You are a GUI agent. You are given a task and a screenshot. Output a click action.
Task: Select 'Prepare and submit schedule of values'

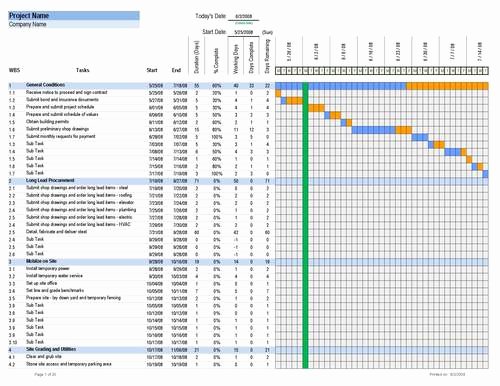point(62,114)
